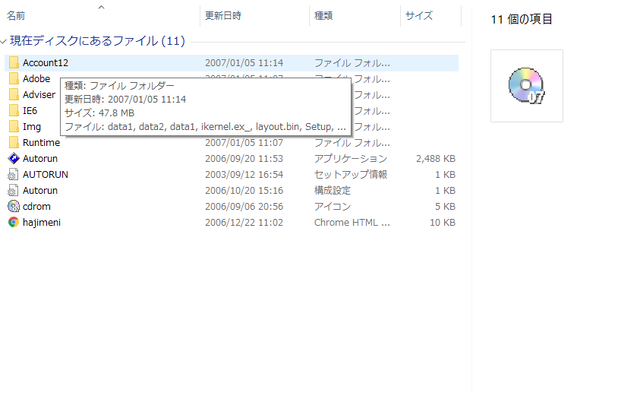
Task: Select the Img folder icon
Action: (x=13, y=127)
